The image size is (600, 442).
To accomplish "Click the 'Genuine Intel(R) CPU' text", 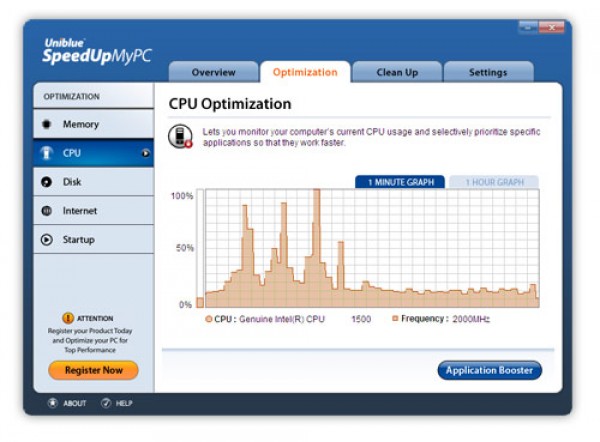I will [282, 319].
